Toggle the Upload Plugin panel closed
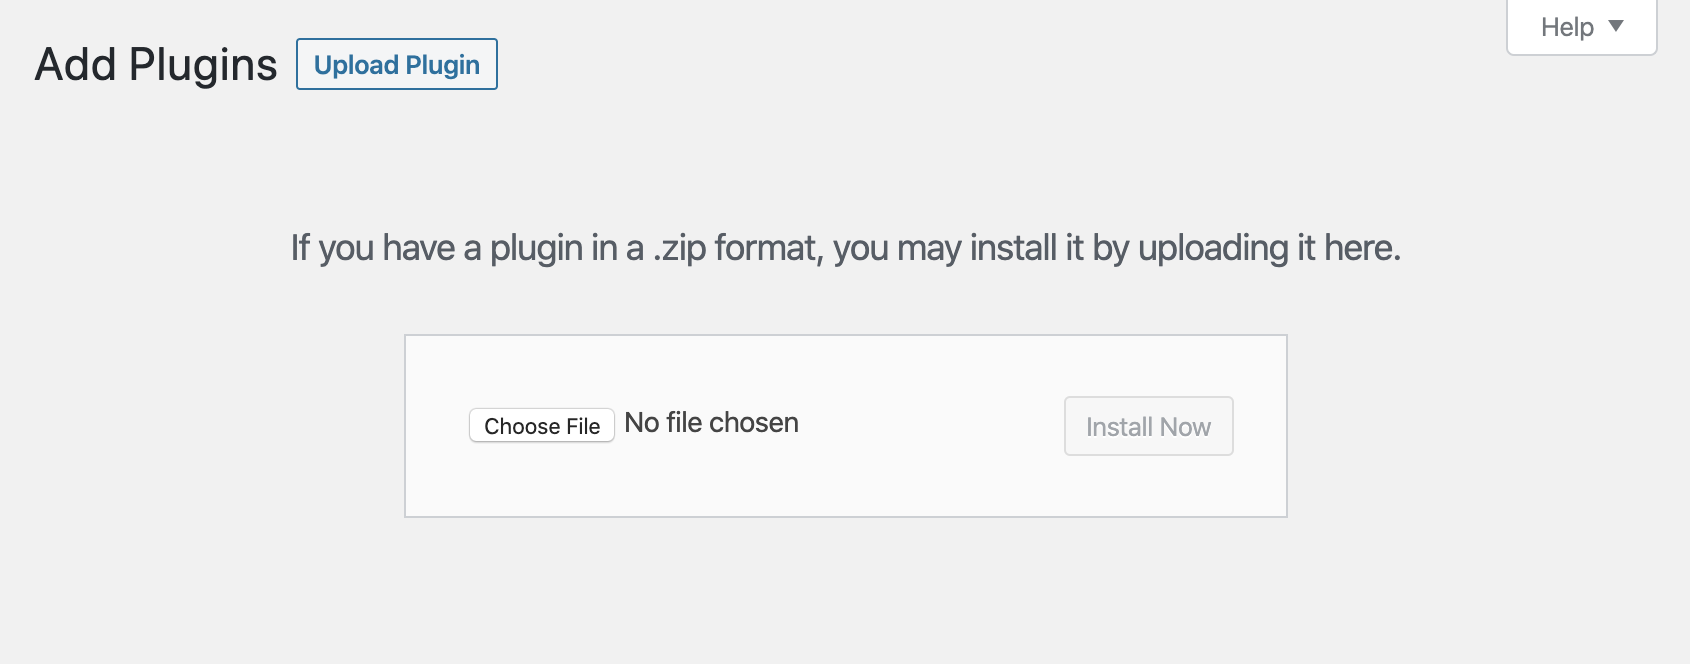Screen dimensions: 1690x664 click(x=397, y=65)
